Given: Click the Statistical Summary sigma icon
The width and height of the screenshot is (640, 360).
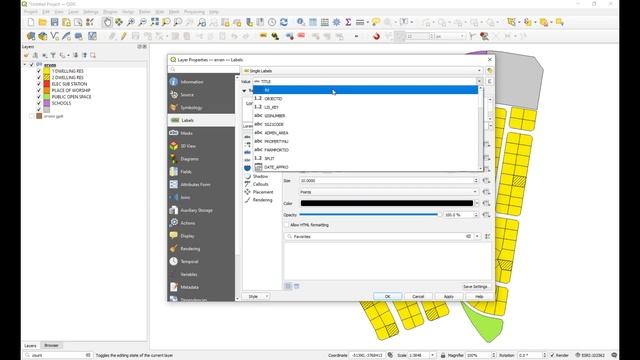Looking at the screenshot, I should [x=348, y=22].
